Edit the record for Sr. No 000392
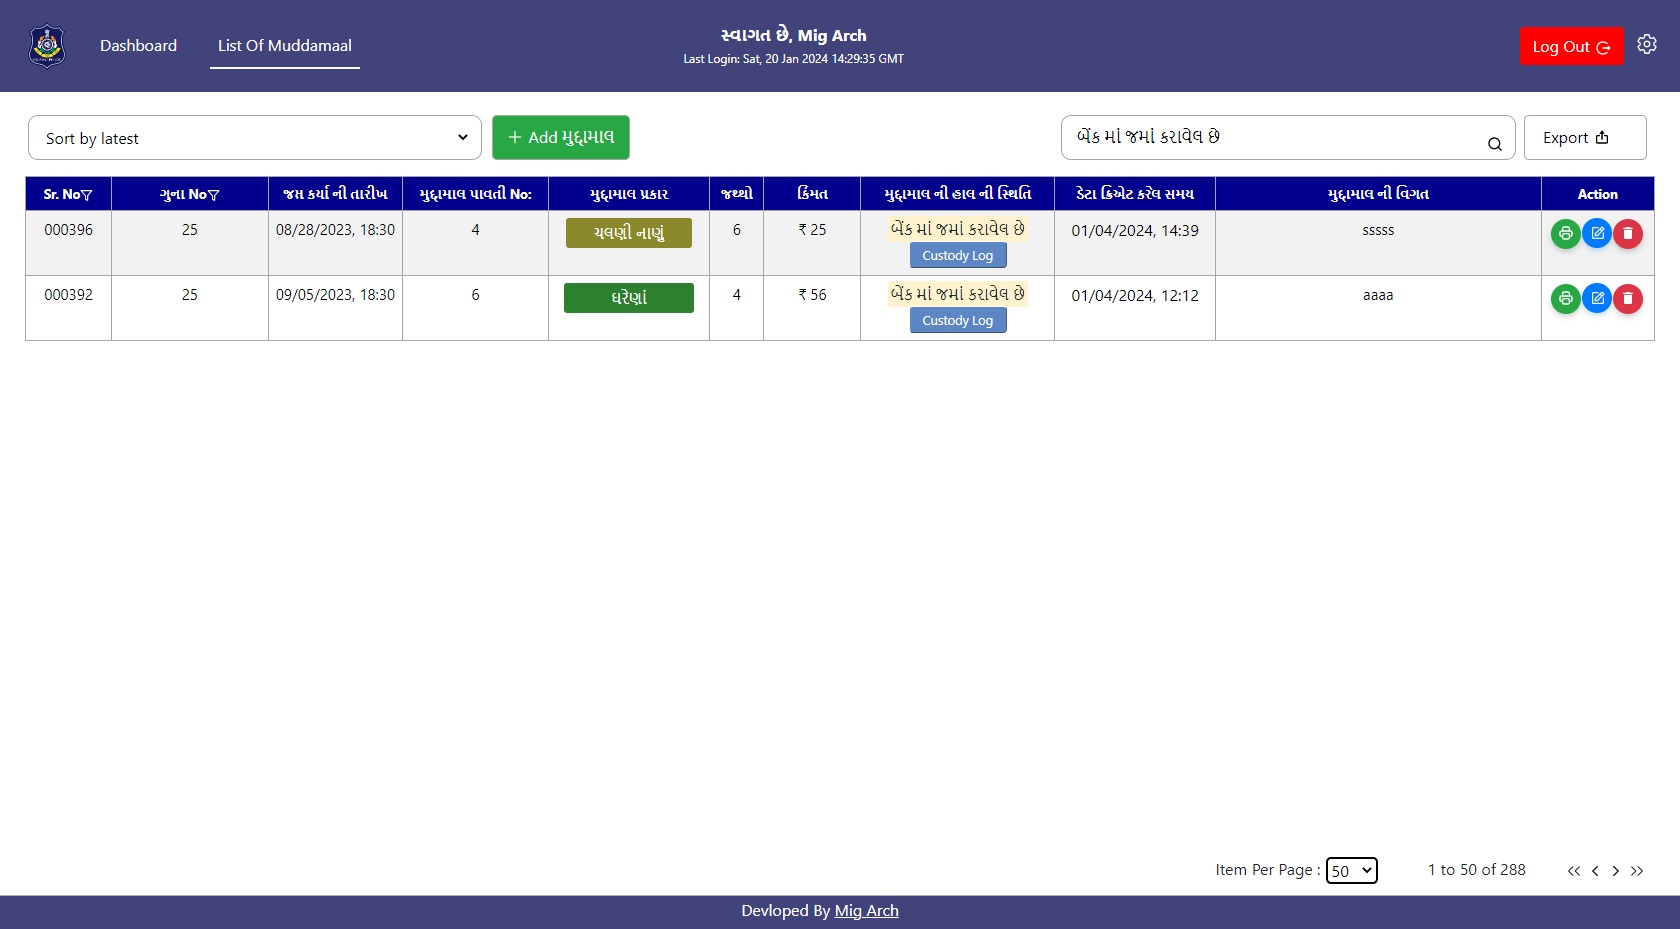The height and width of the screenshot is (929, 1680). coord(1597,299)
